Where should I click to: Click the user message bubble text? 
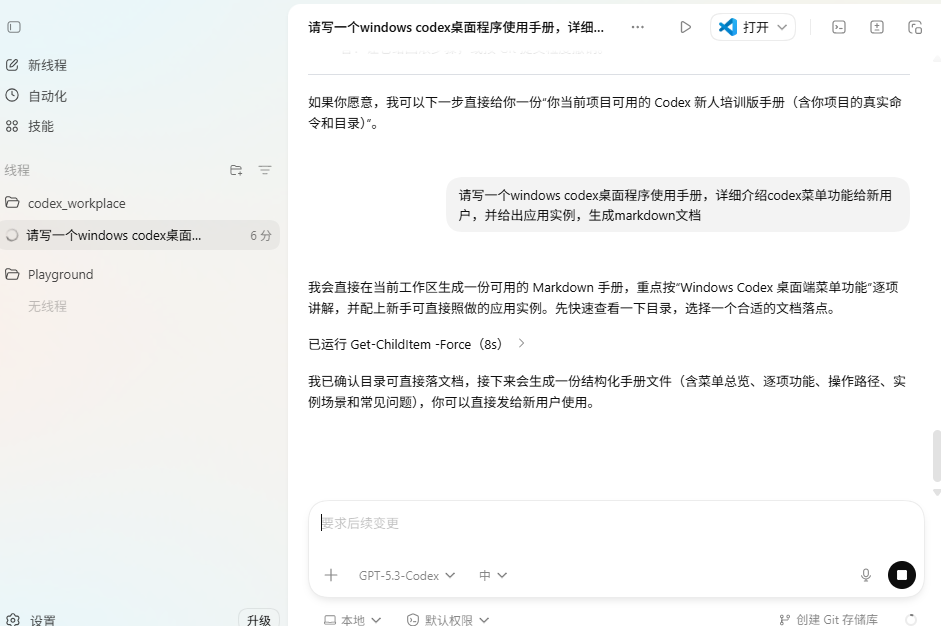tap(675, 205)
